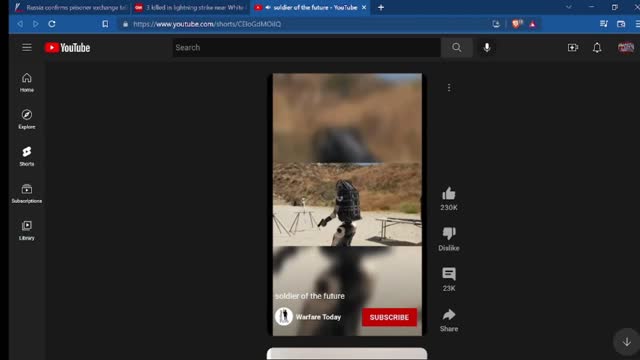Switch to the Russia prisoner exchange tab
Screen dimensions: 640x360
click(71, 7)
